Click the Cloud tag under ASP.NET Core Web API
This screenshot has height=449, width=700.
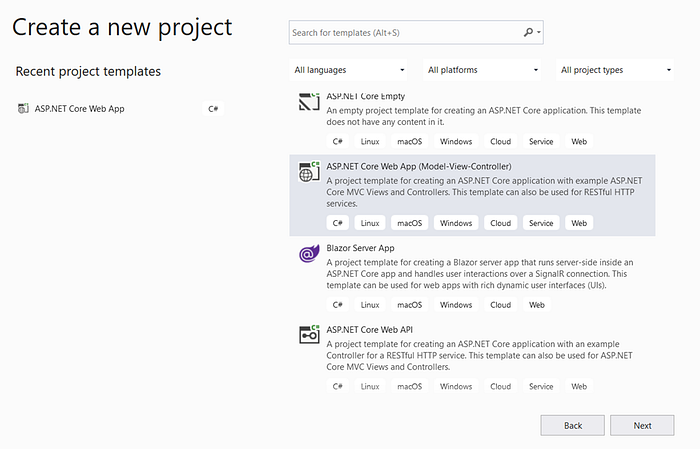pyautogui.click(x=500, y=386)
